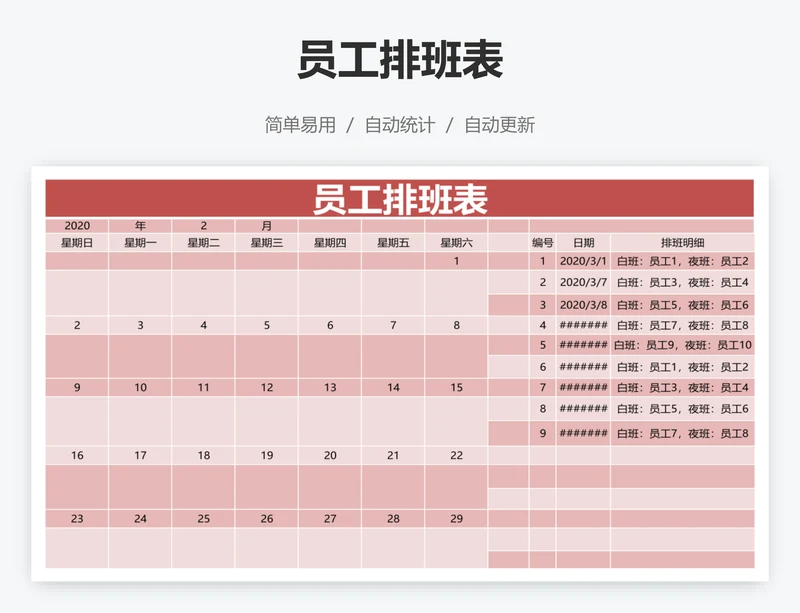
Task: Select the ####### date cell in 编号 7 row
Action: [x=583, y=388]
